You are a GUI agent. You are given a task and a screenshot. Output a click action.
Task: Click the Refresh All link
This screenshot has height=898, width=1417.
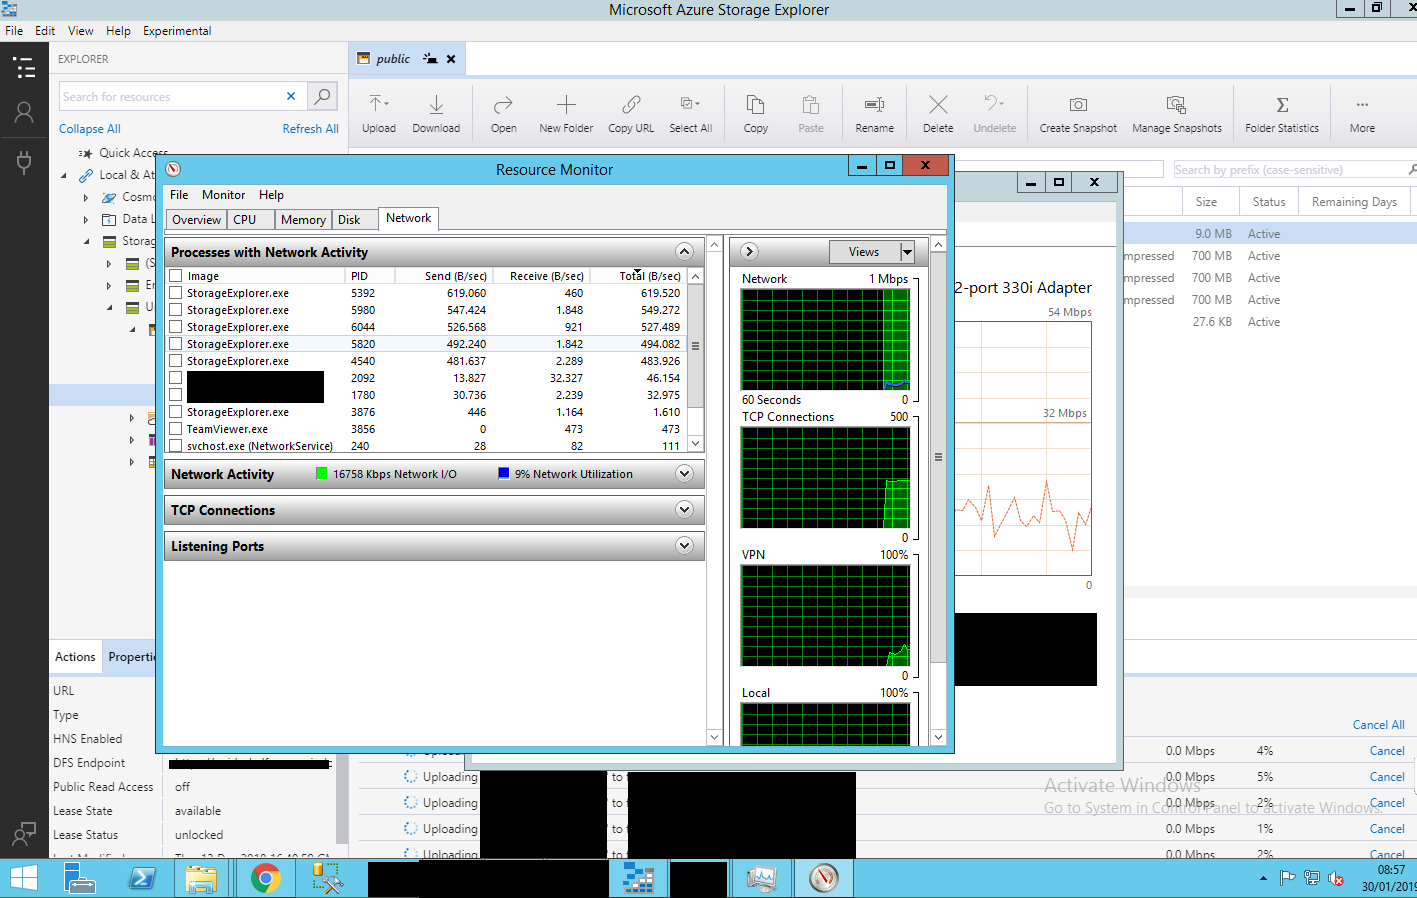(x=310, y=128)
